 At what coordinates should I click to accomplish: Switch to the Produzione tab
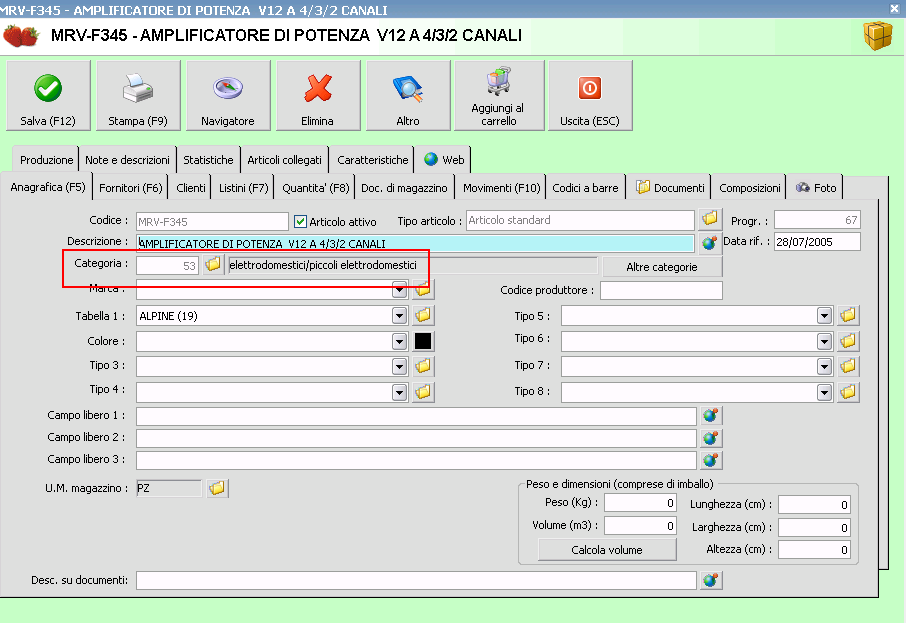click(46, 160)
